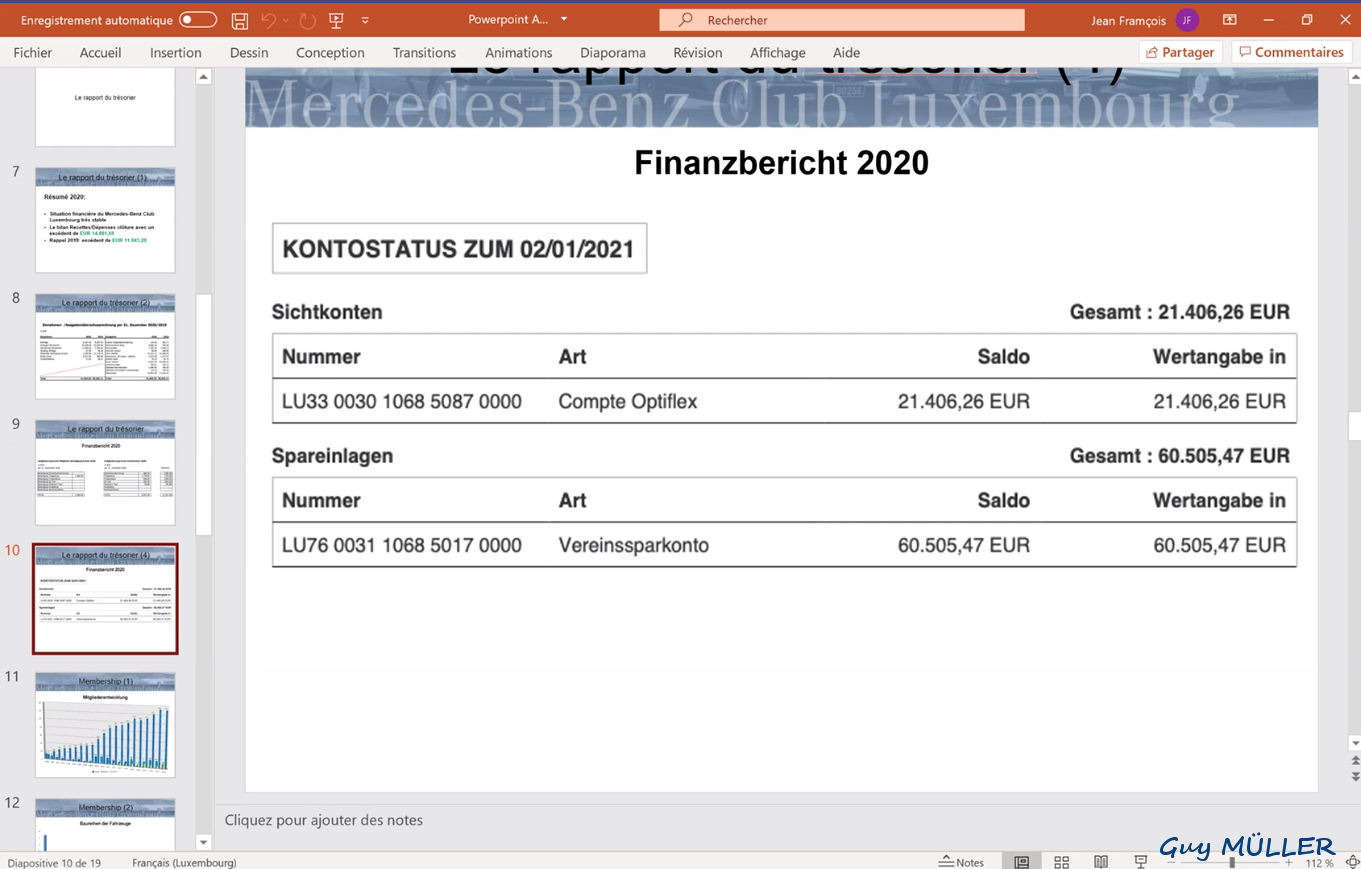The width and height of the screenshot is (1361, 869).
Task: Click the JF account avatar
Action: tap(1187, 20)
